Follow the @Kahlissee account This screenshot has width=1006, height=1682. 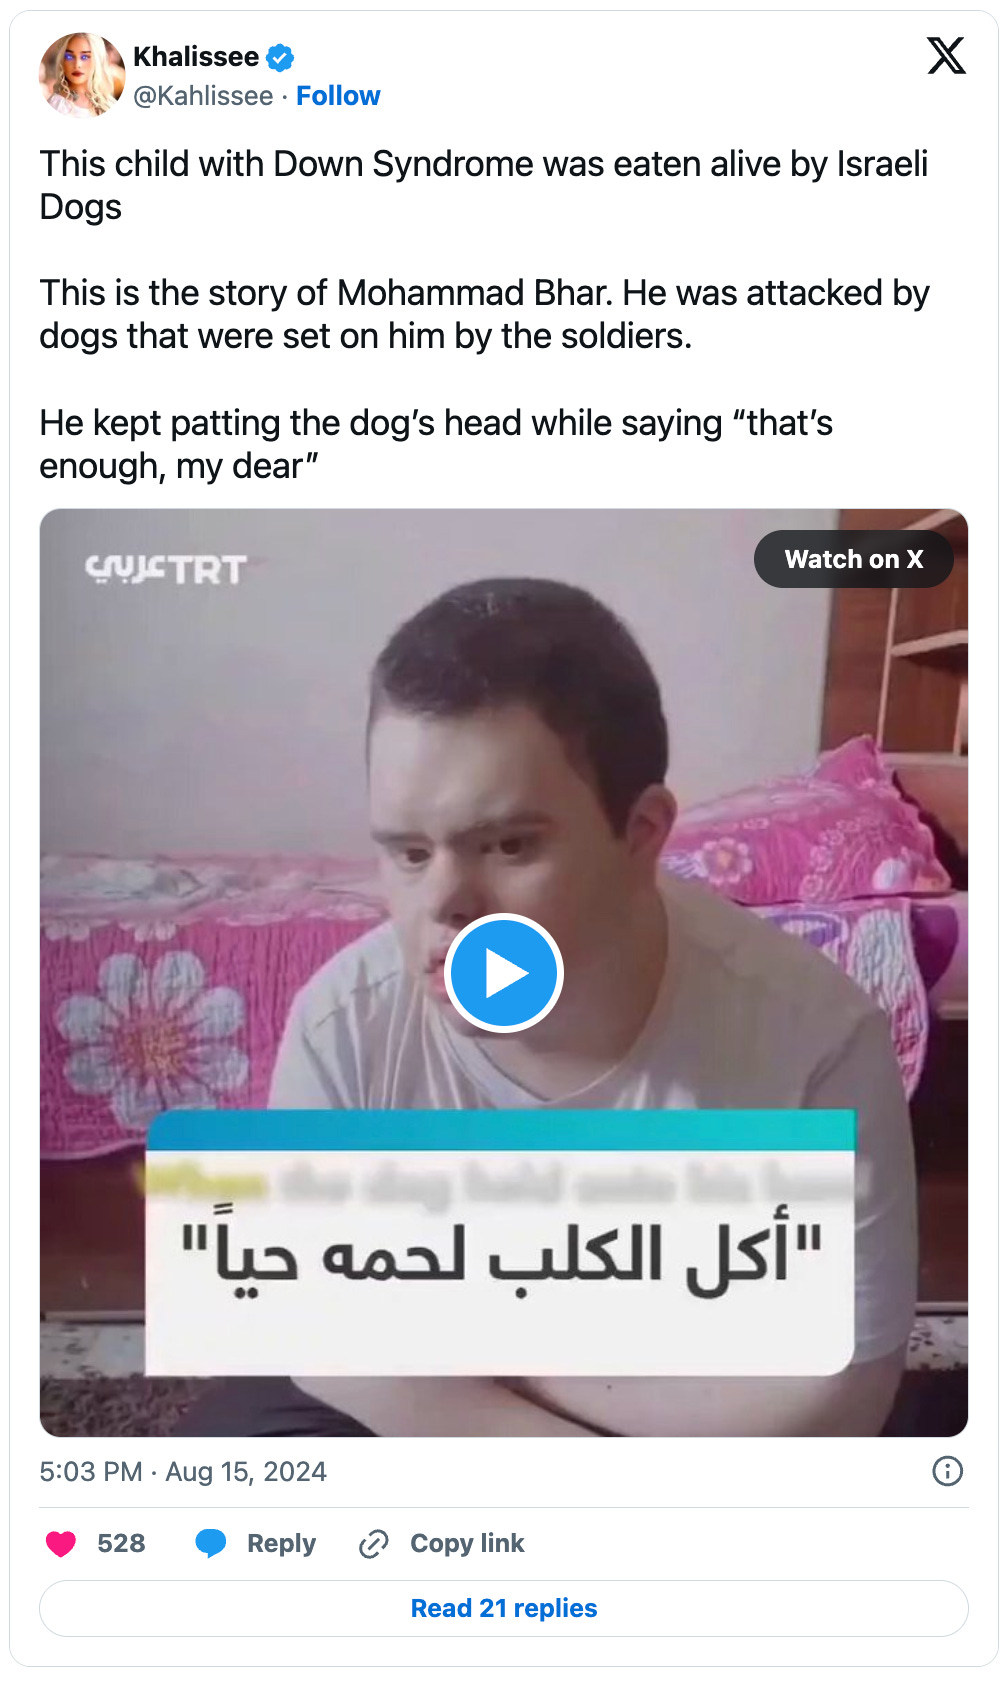coord(338,96)
